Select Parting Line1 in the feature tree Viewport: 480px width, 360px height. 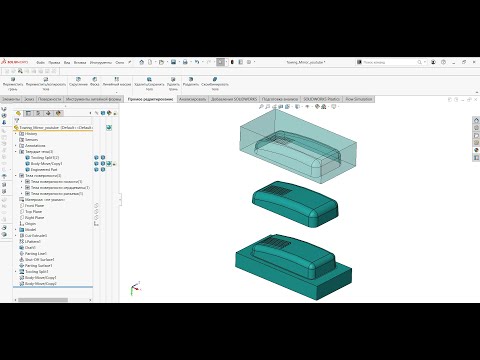coord(33,254)
